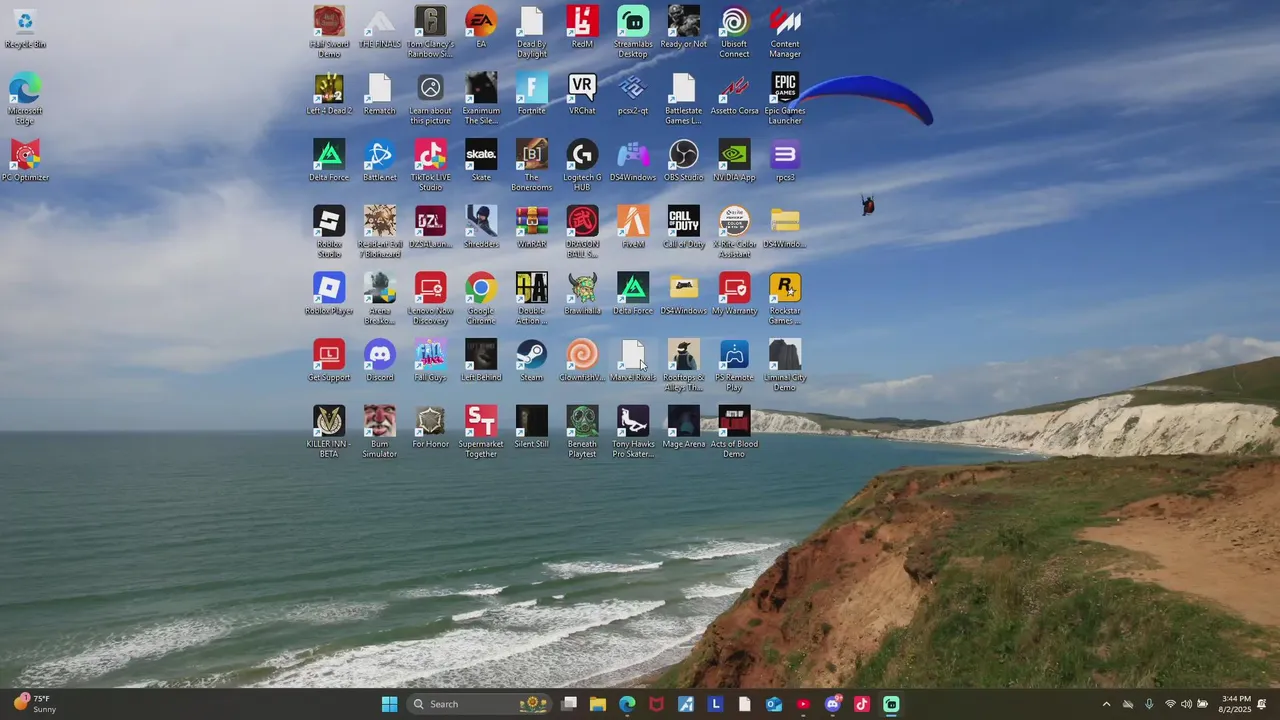Select the Ready or Not shortcut
The image size is (1280, 720).
684,28
